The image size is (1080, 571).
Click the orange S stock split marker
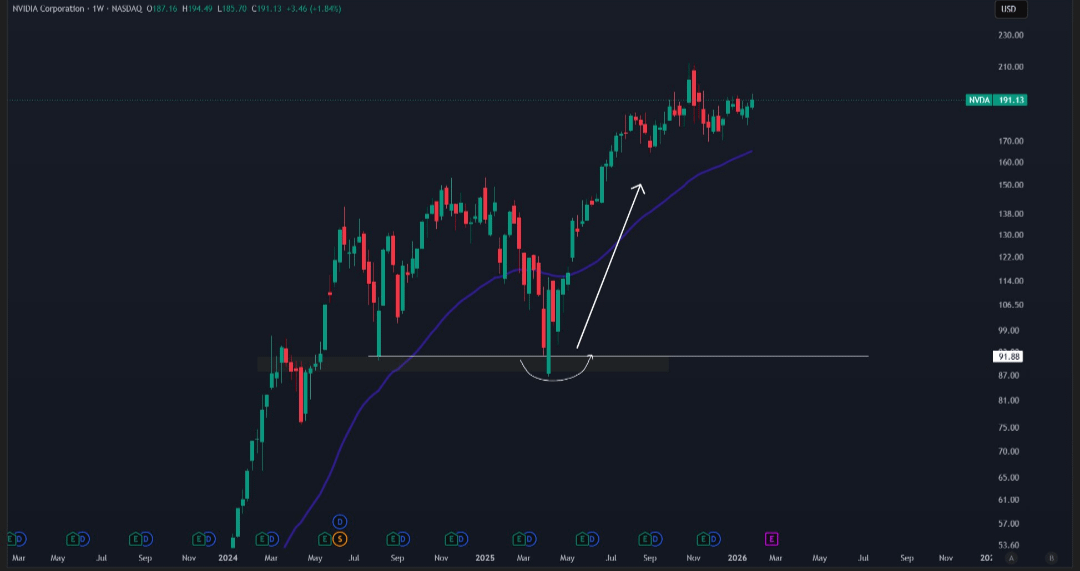click(339, 539)
